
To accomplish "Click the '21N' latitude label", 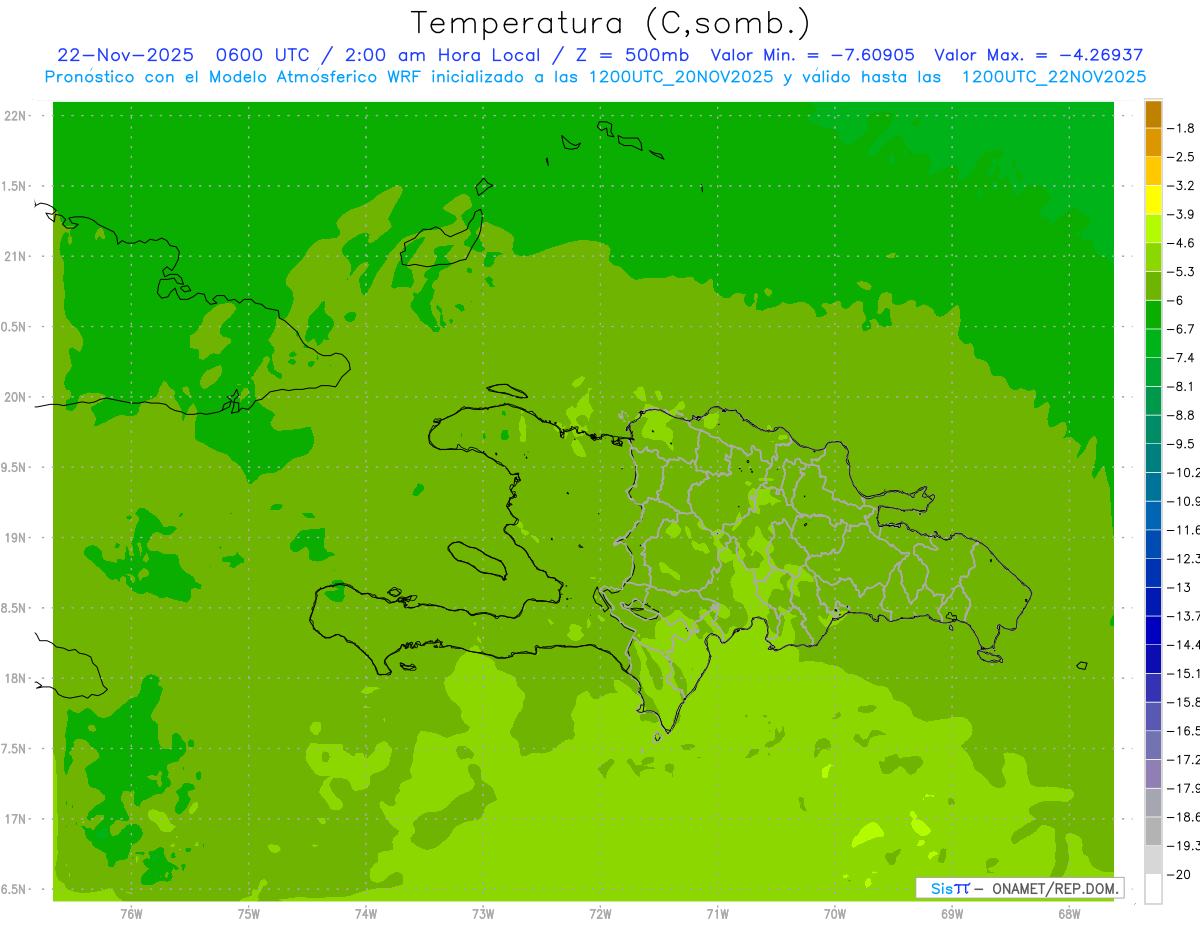I will click(16, 256).
